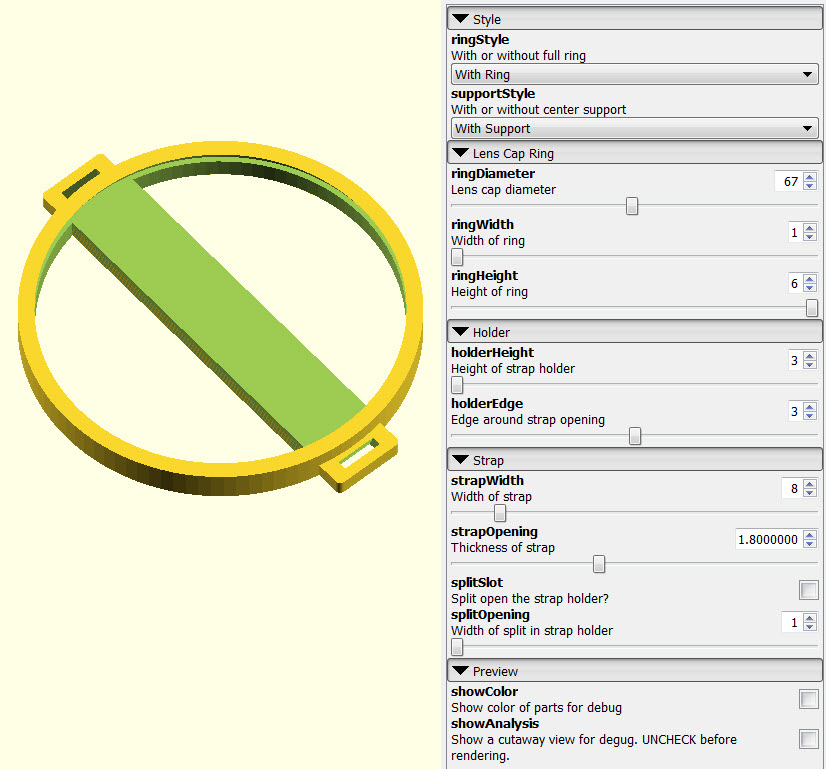Click the splitOpening value field

pyautogui.click(x=793, y=623)
